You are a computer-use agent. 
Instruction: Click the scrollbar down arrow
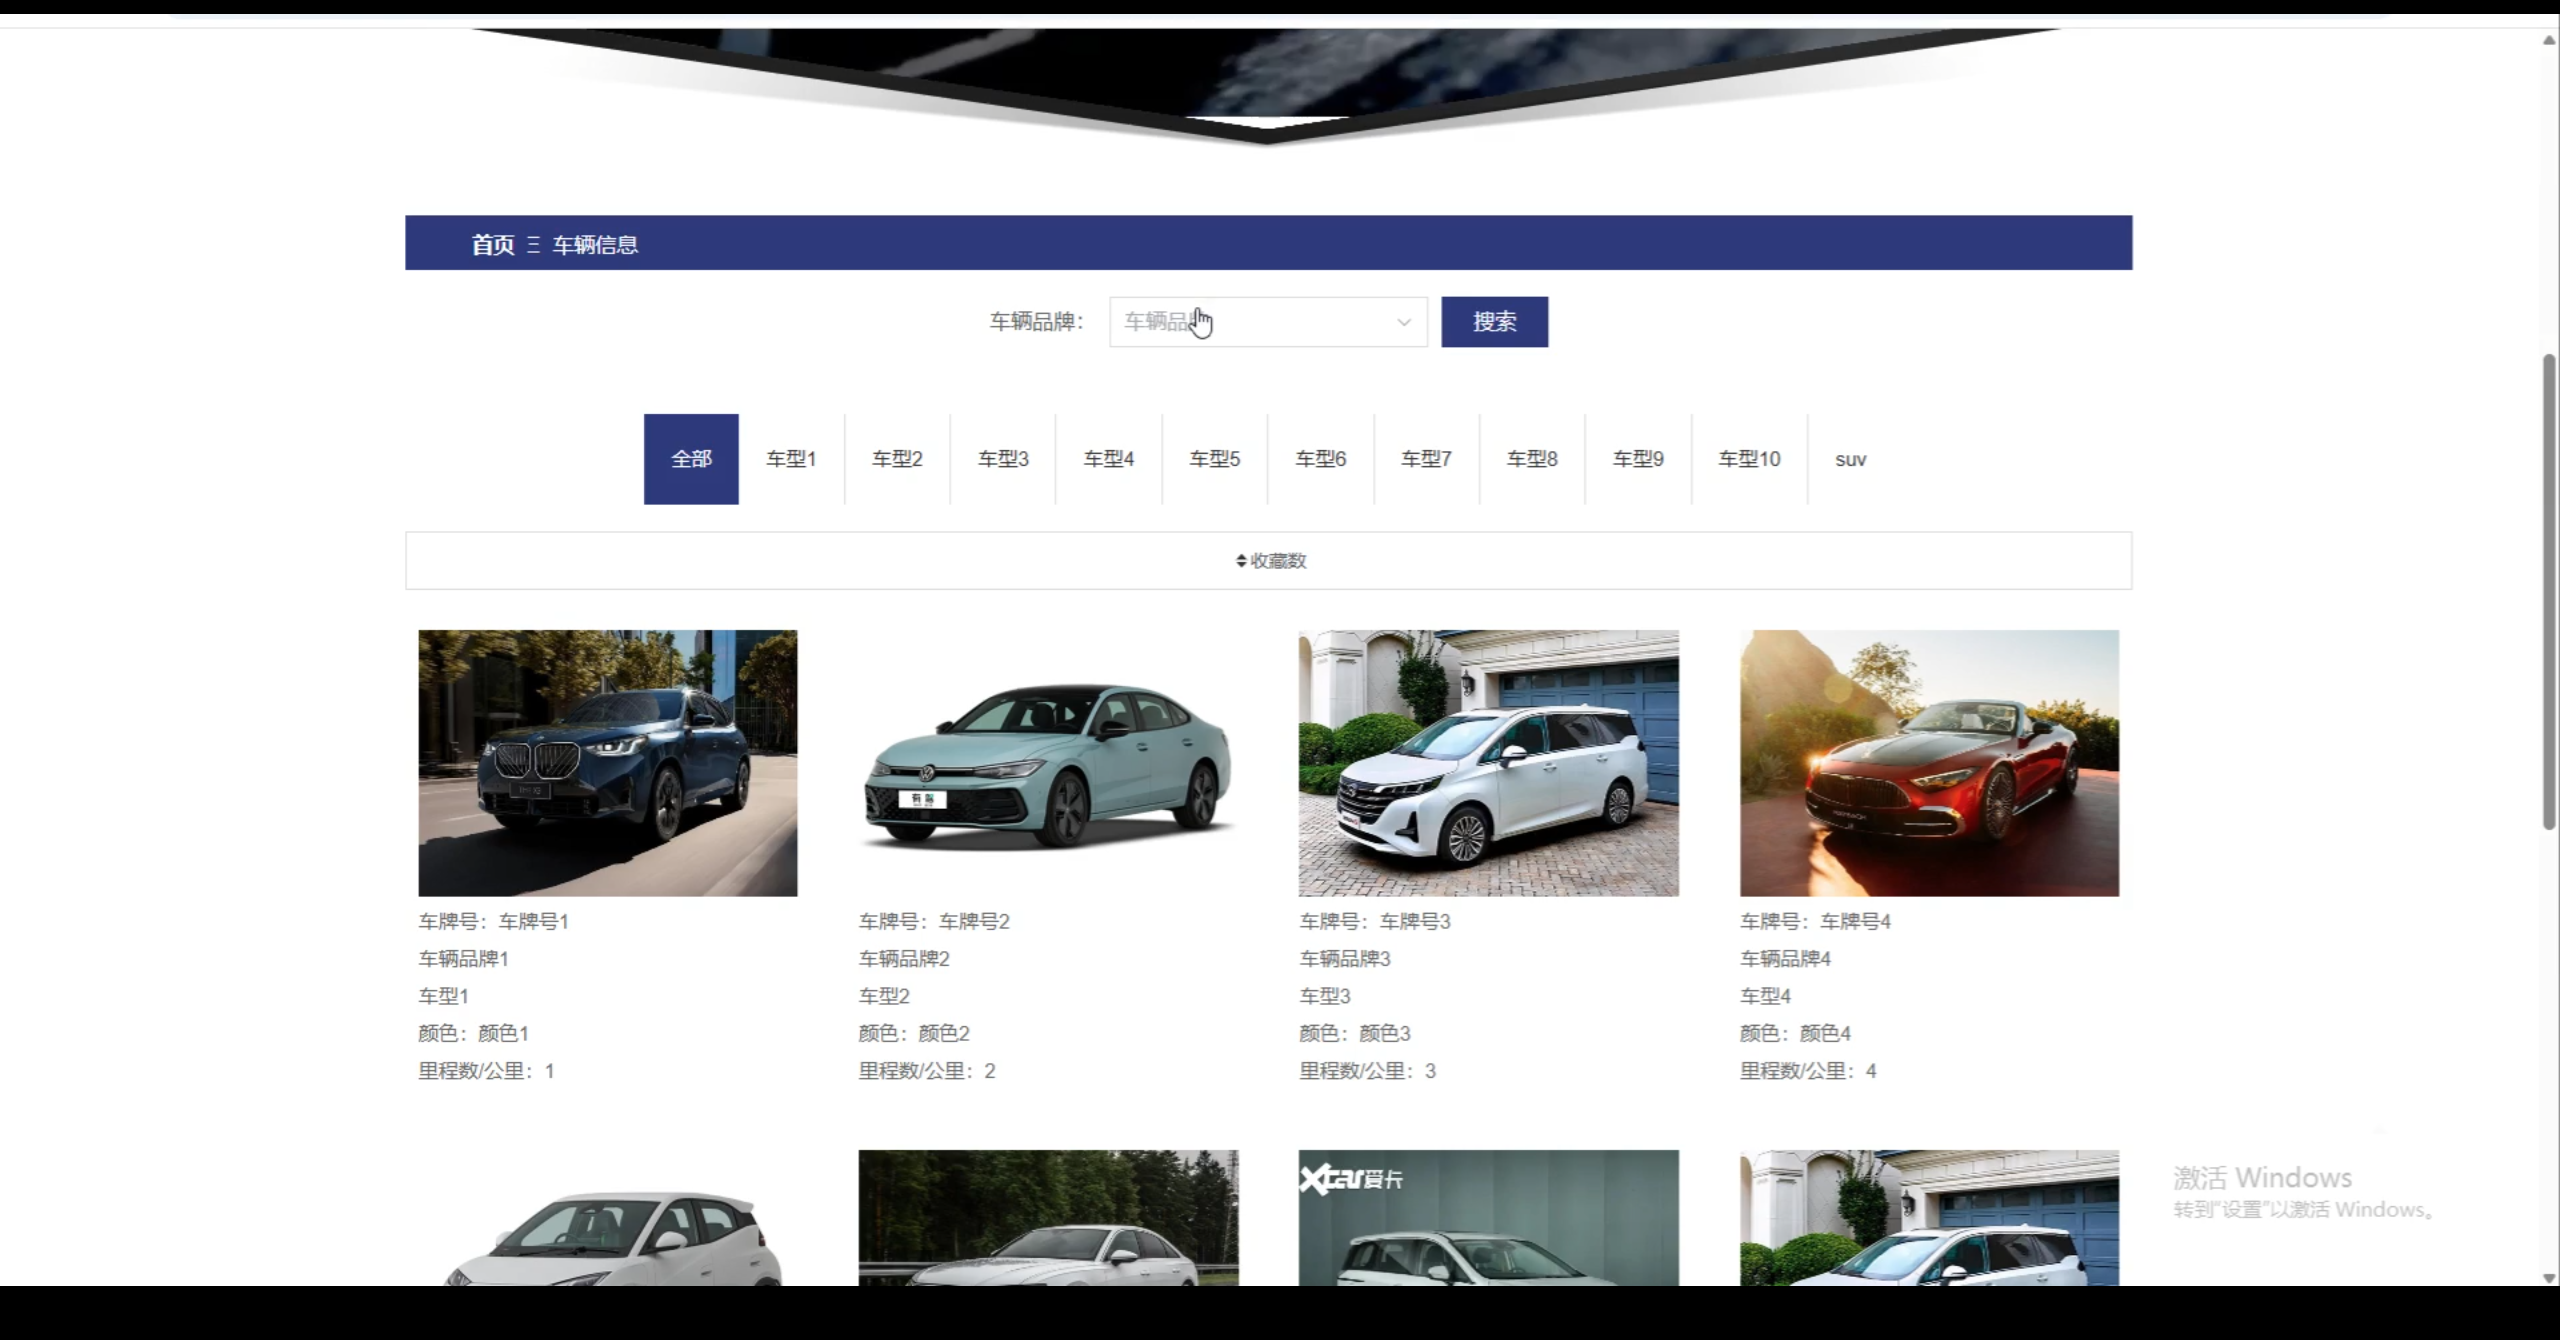pyautogui.click(x=2549, y=1277)
